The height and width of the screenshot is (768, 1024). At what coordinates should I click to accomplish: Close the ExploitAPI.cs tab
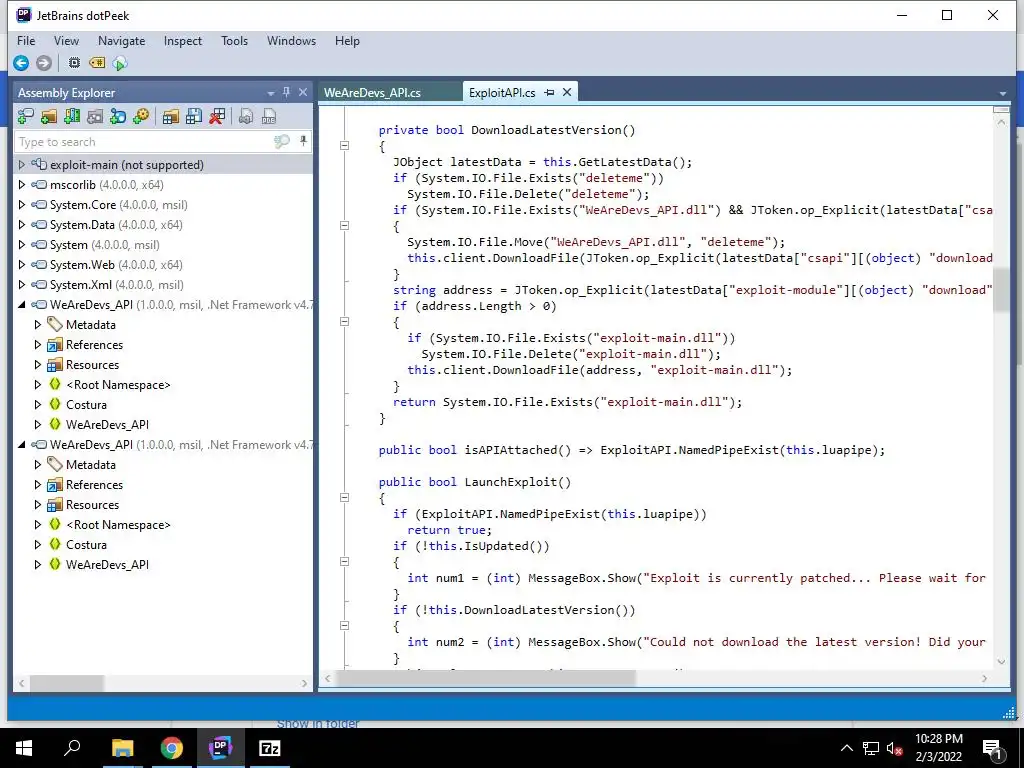point(567,92)
